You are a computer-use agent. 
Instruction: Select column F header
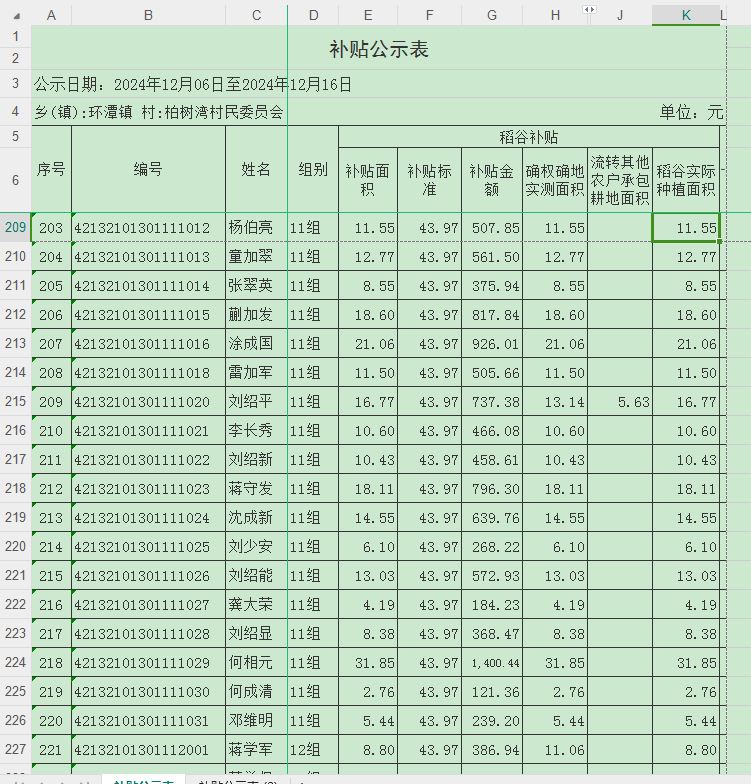point(429,16)
